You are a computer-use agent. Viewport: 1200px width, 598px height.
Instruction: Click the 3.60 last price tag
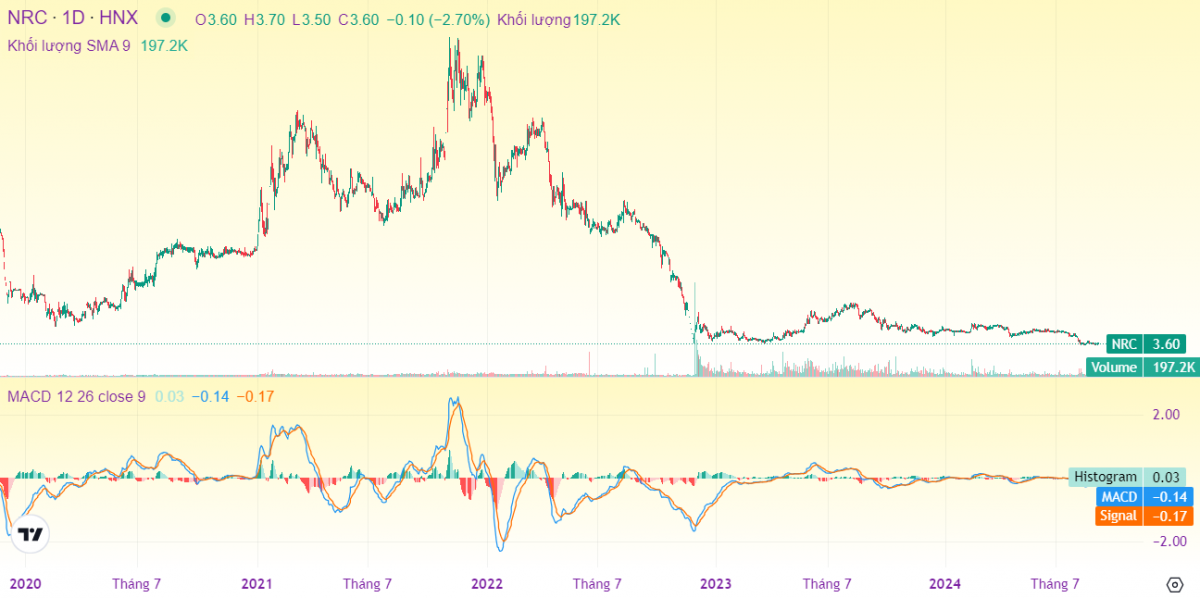tap(1167, 344)
